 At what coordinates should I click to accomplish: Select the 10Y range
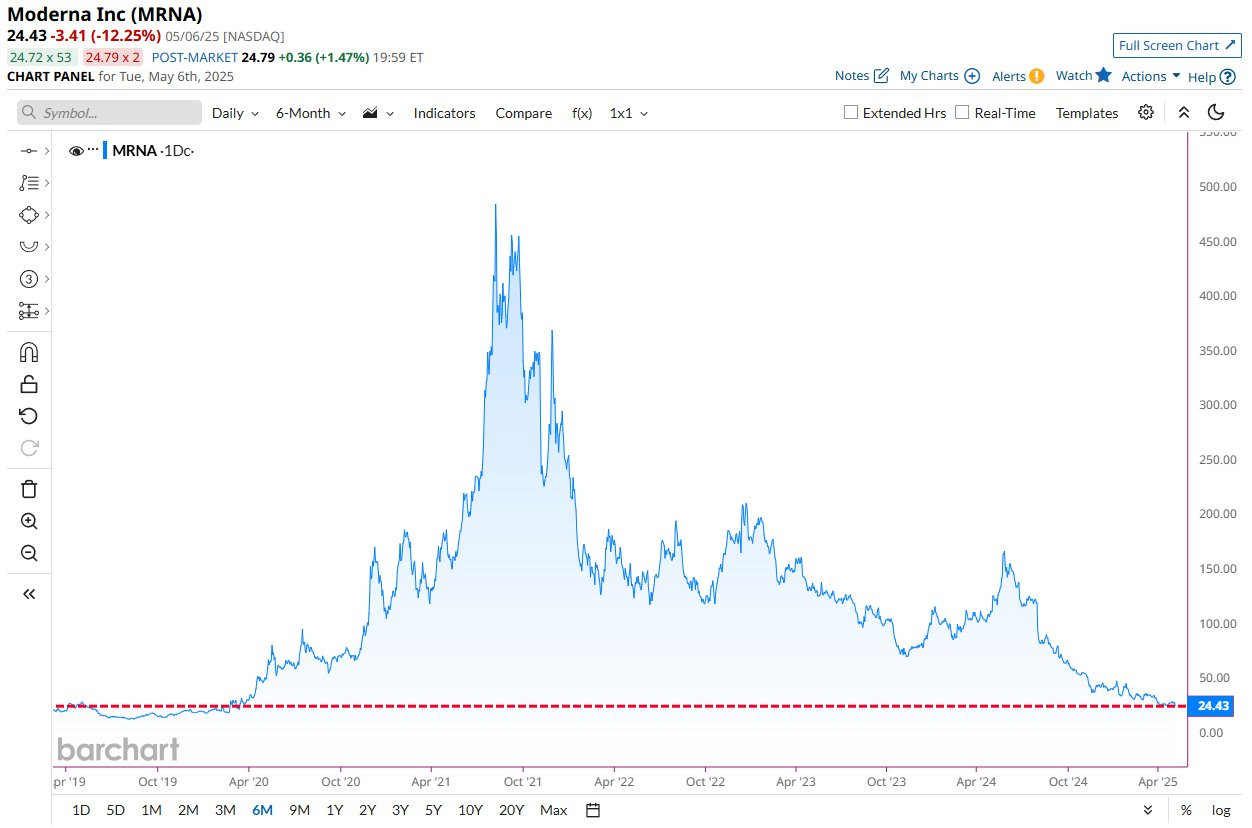point(470,810)
